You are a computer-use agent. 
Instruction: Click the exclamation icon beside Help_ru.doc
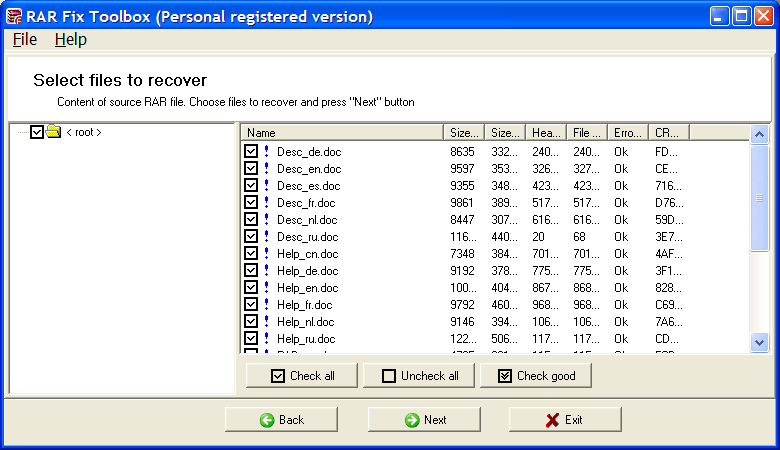(267, 338)
